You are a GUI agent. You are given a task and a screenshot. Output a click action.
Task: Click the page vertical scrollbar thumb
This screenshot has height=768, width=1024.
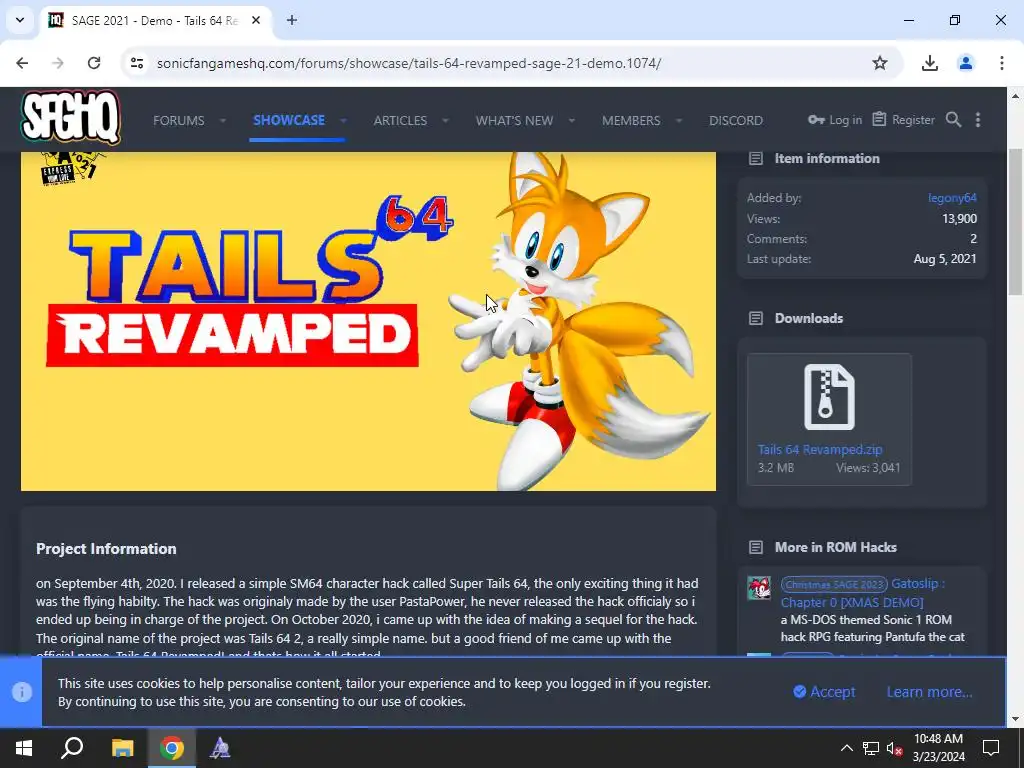point(1015,222)
